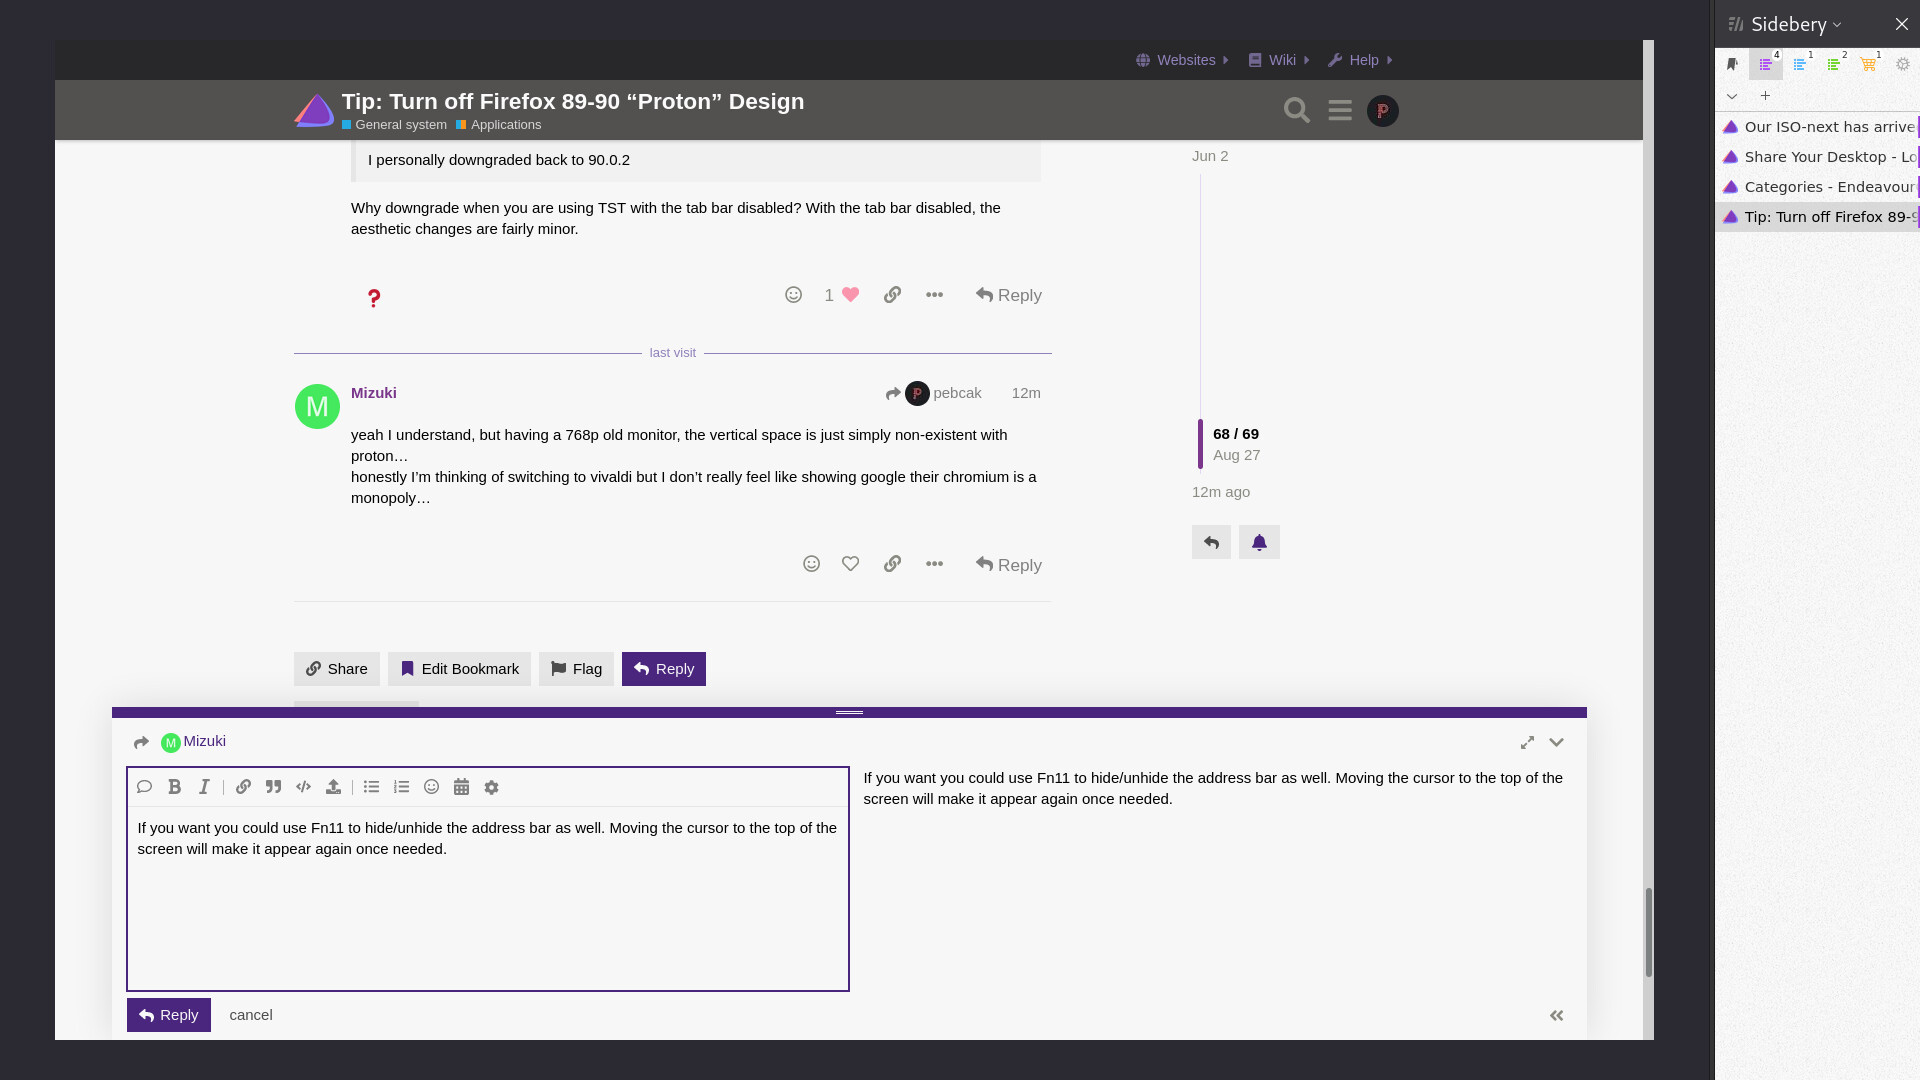Insert a hyperlink from the composer toolbar

243,787
